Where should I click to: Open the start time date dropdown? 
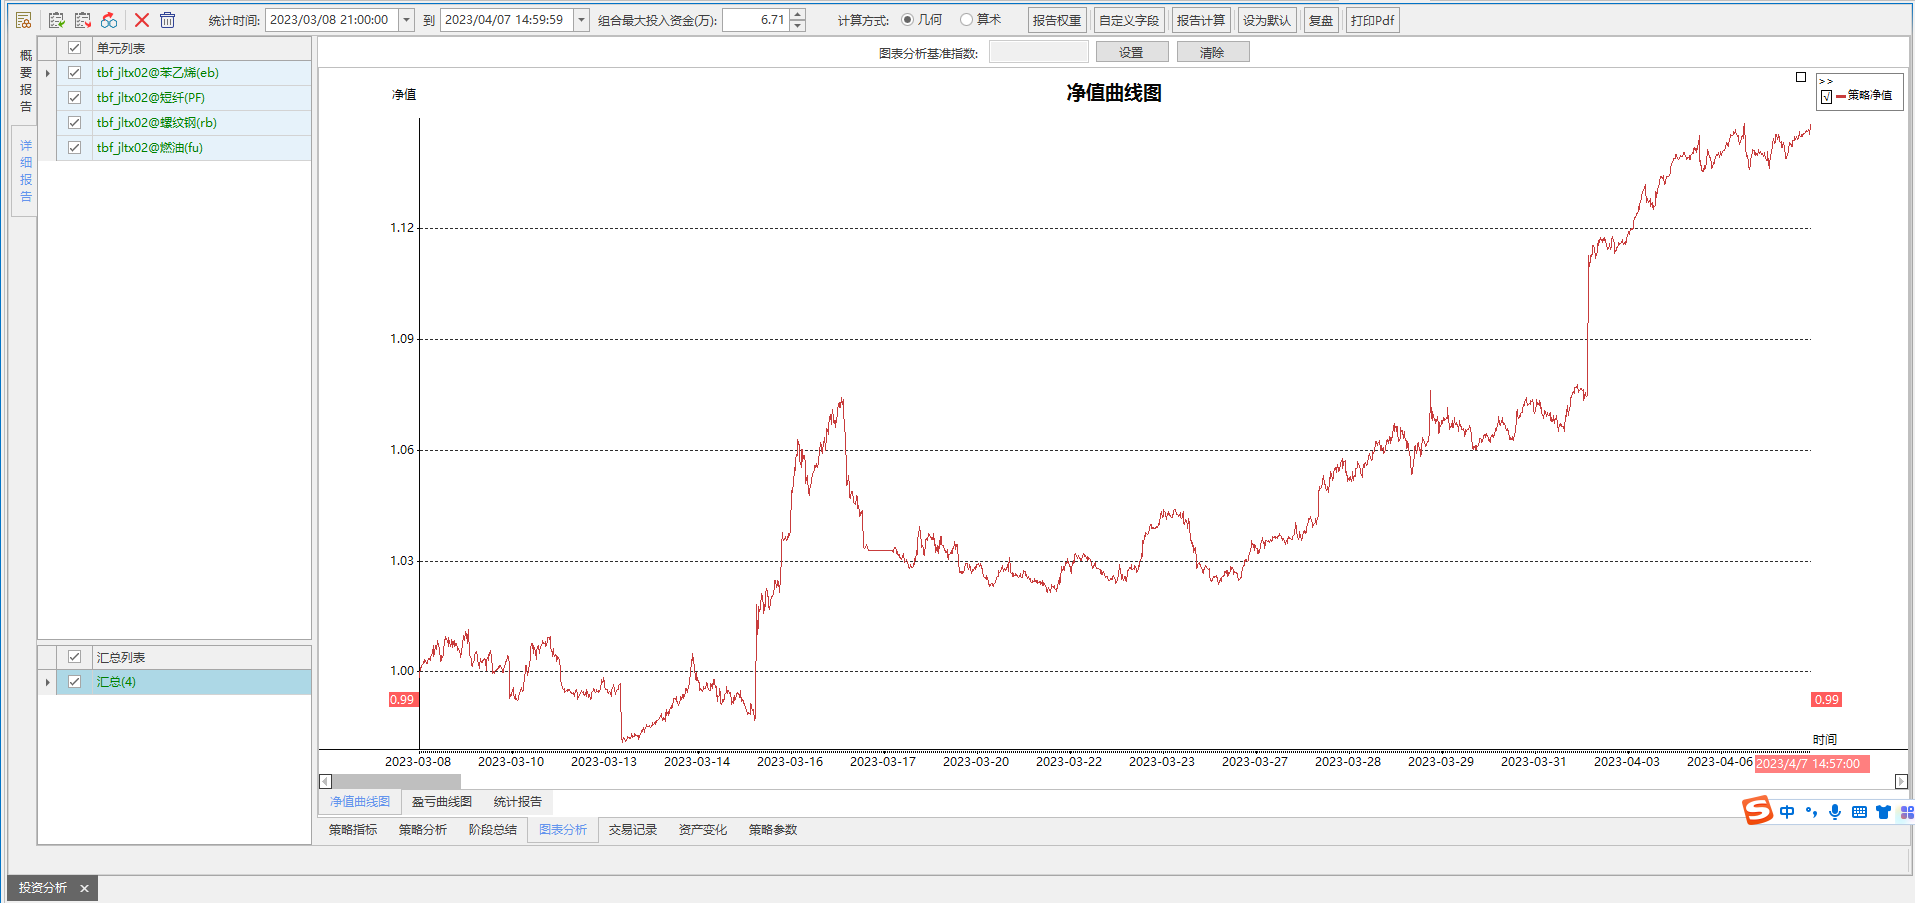click(x=406, y=20)
